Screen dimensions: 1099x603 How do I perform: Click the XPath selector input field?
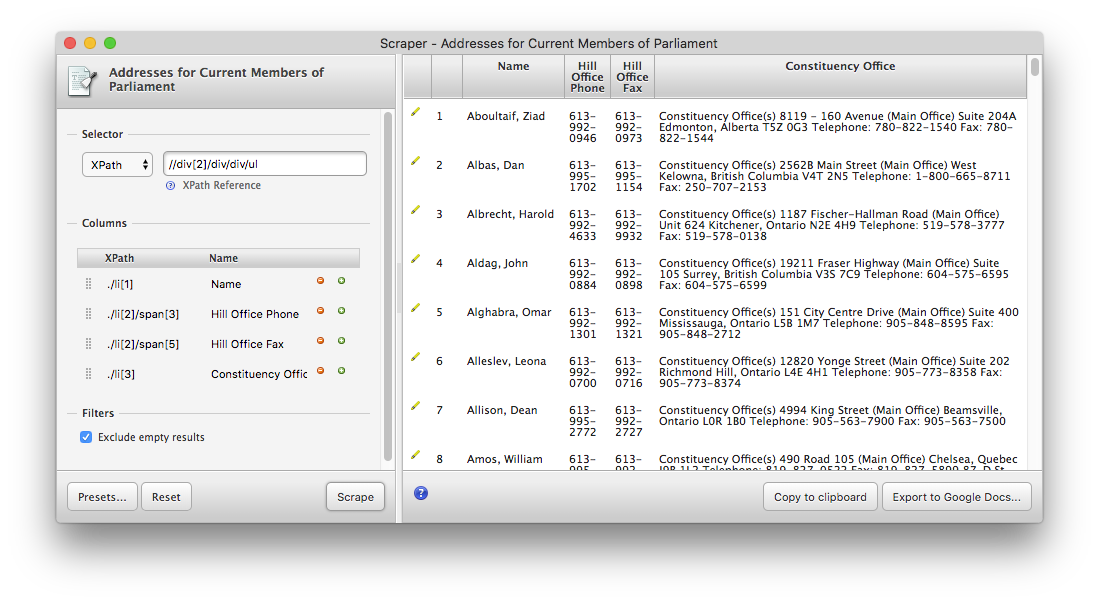264,163
